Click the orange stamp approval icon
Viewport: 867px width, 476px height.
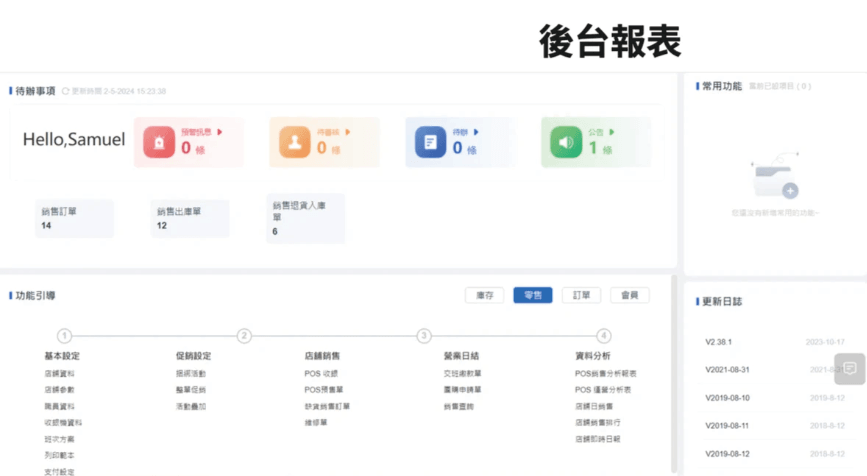point(295,142)
